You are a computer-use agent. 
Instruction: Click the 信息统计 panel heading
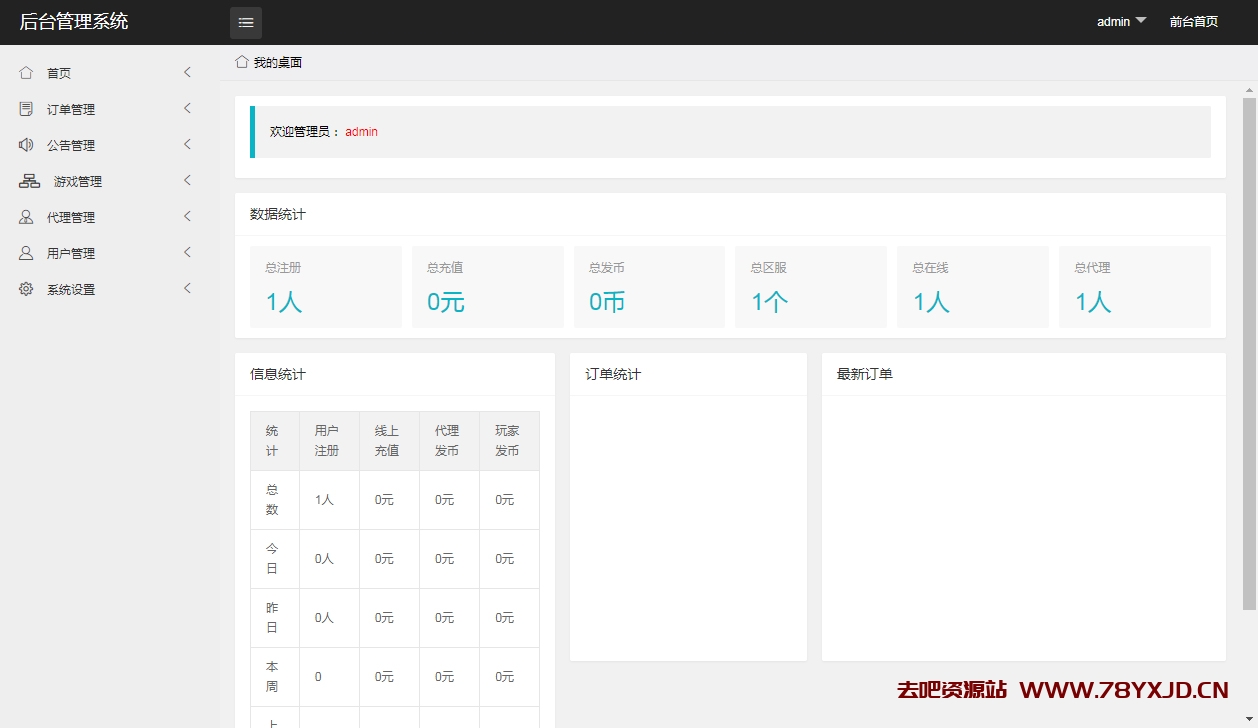click(278, 374)
